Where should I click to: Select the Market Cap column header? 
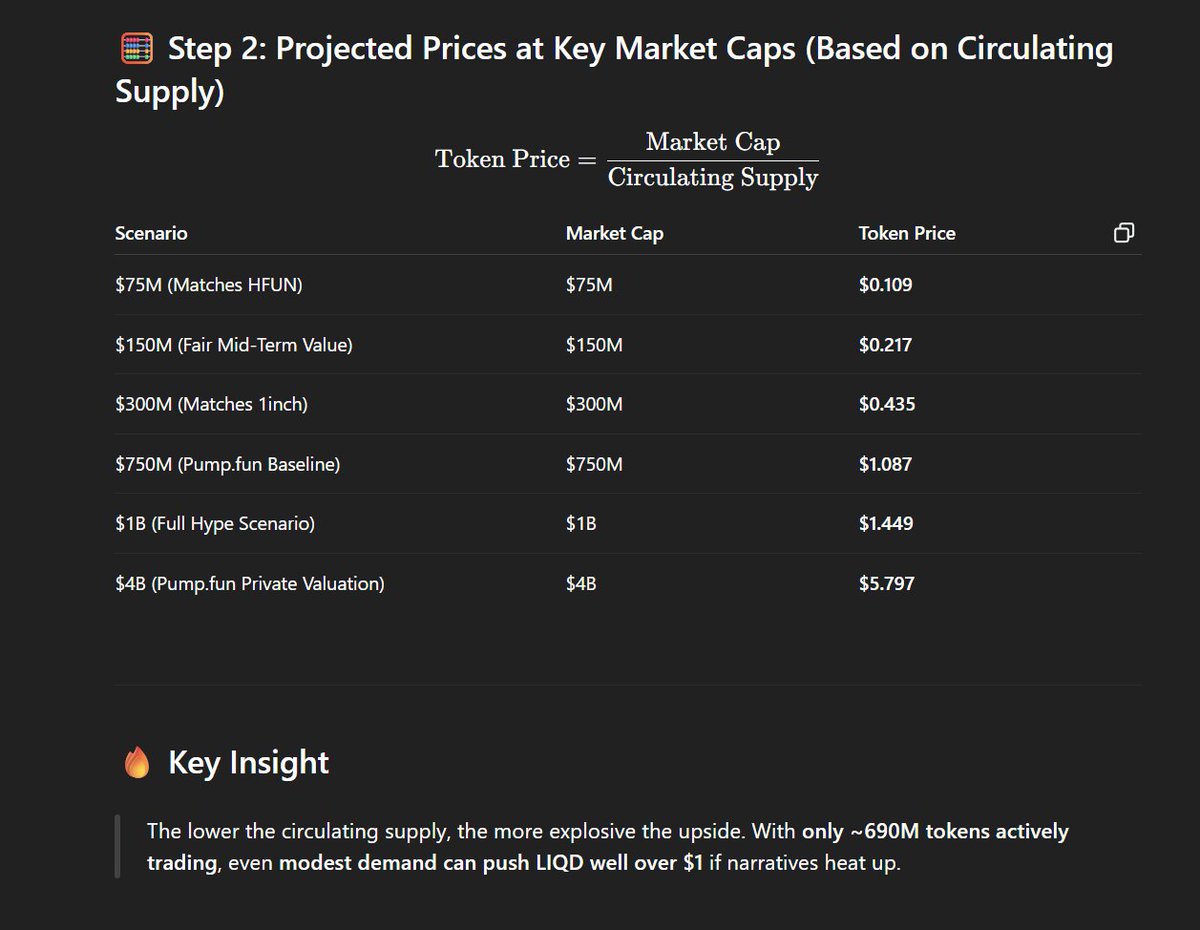[614, 233]
